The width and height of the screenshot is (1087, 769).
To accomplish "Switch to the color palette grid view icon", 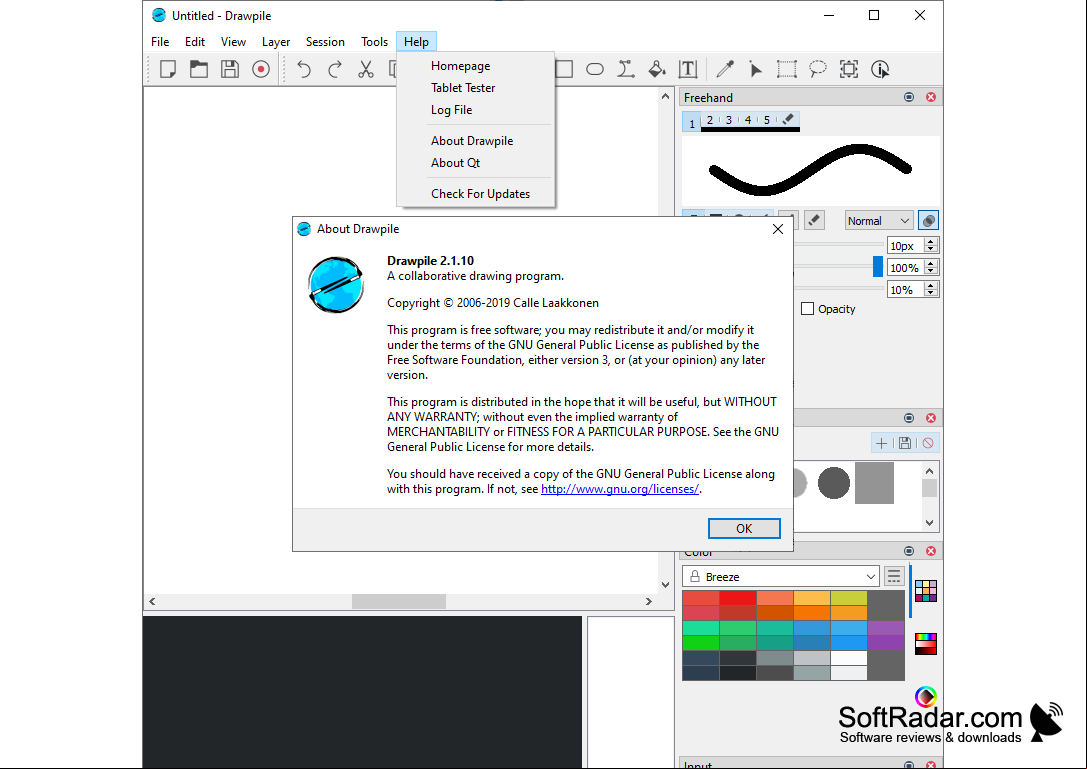I will pyautogui.click(x=925, y=591).
